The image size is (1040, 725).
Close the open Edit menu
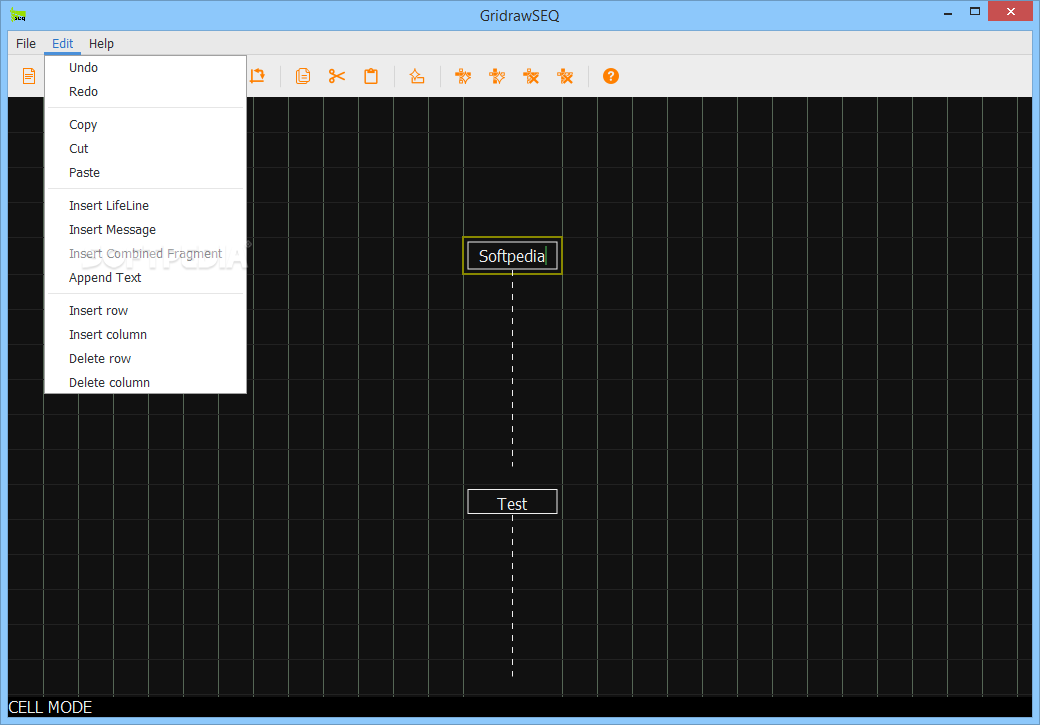[x=62, y=43]
